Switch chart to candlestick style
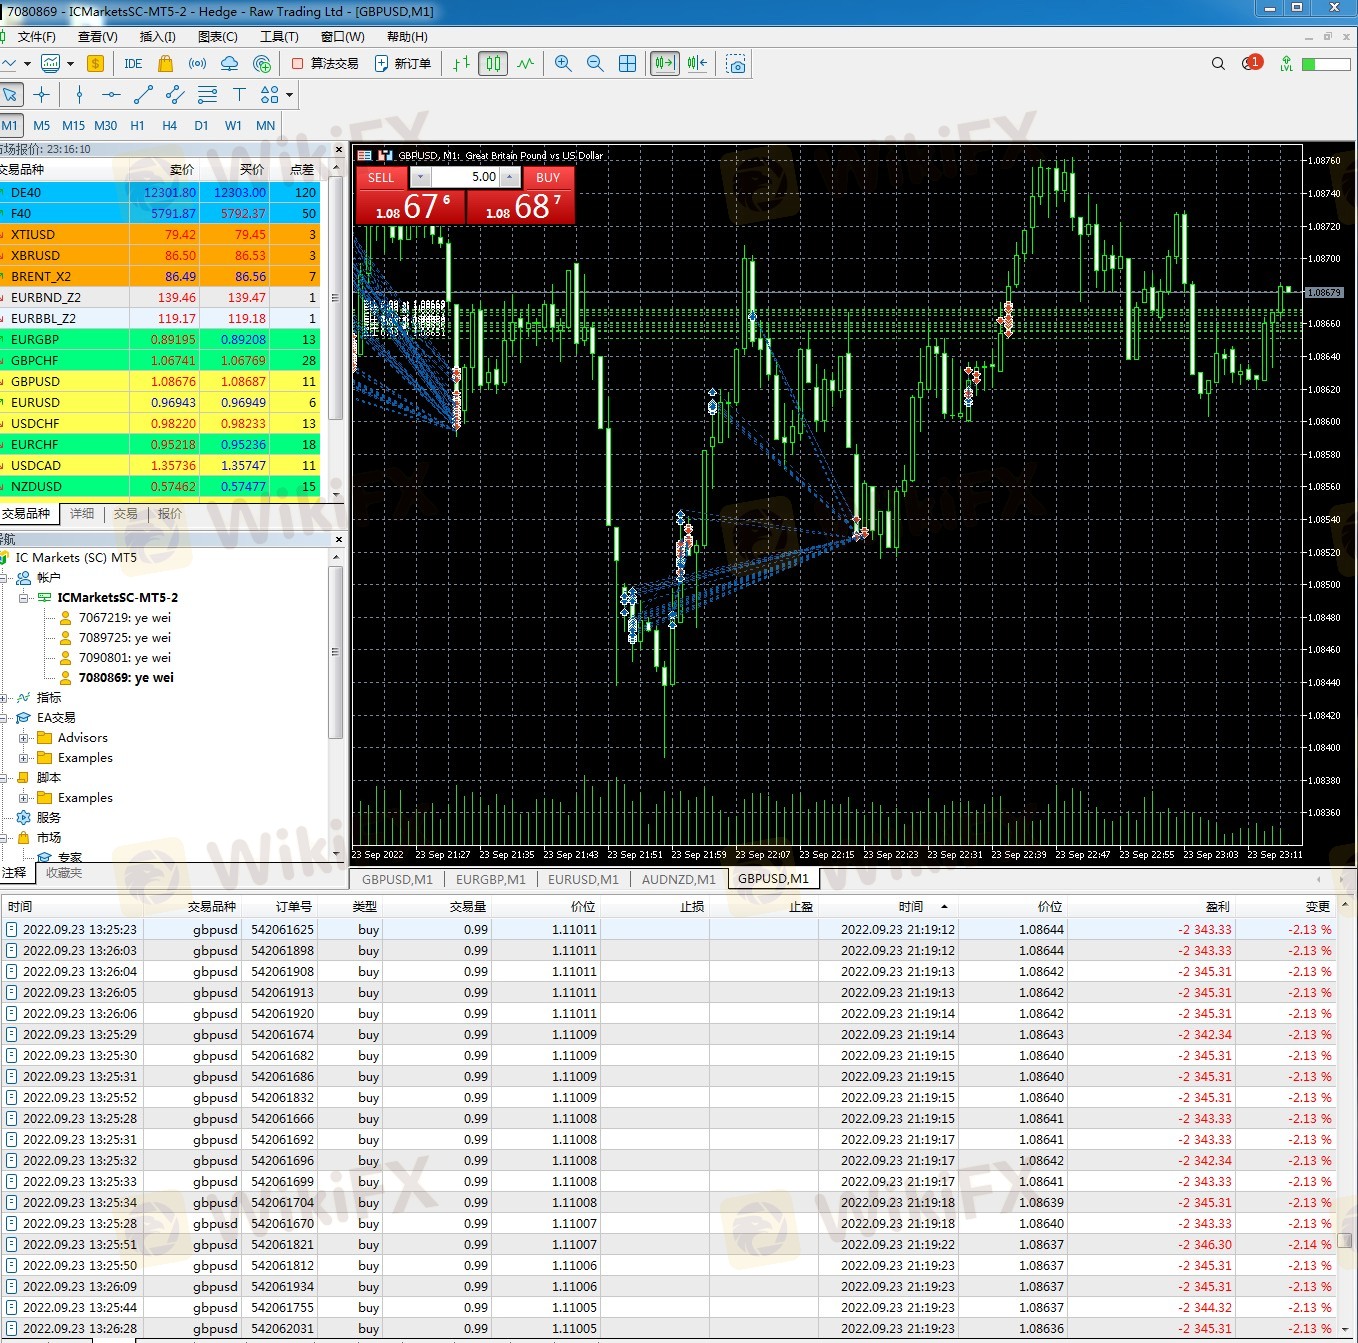Viewport: 1358px width, 1343px height. 493,63
